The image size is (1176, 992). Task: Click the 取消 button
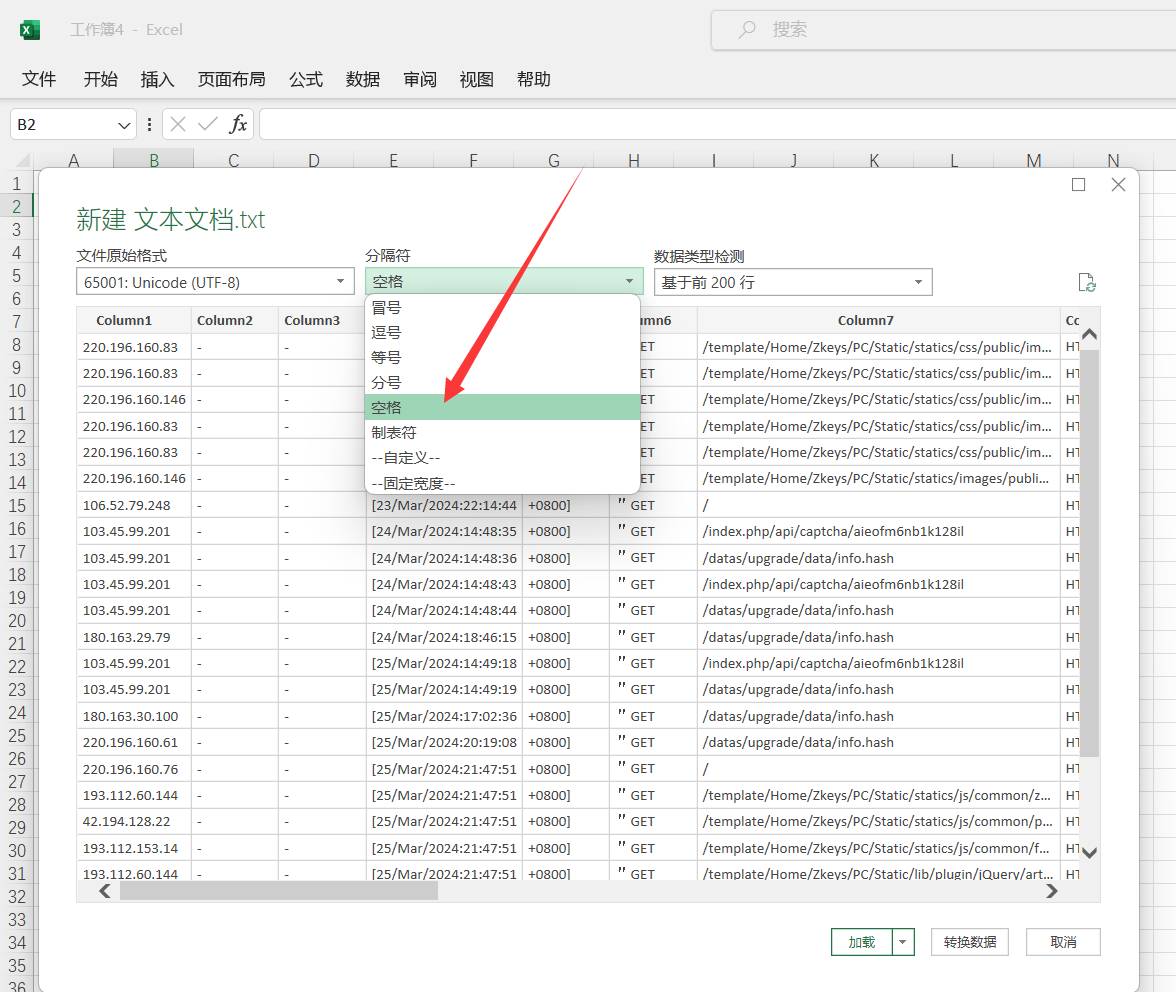[1064, 942]
